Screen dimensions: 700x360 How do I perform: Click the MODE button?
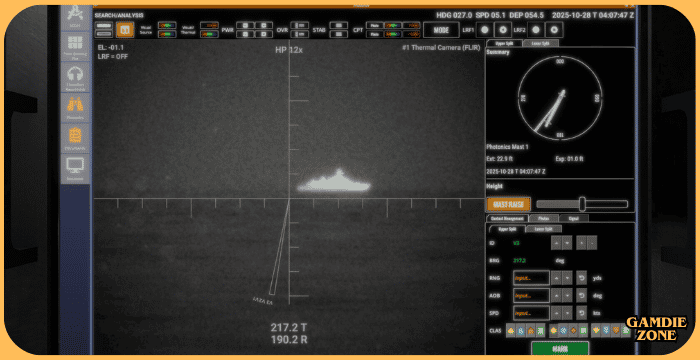click(x=441, y=30)
